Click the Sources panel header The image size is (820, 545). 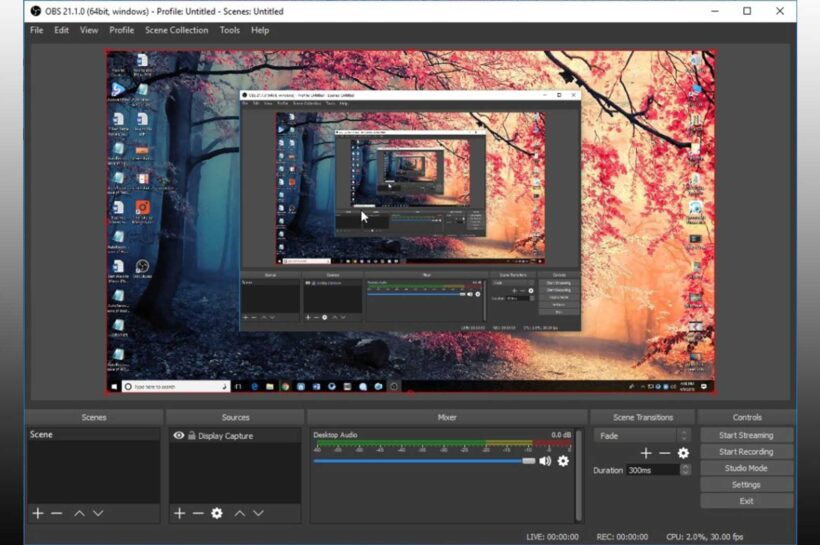[235, 417]
